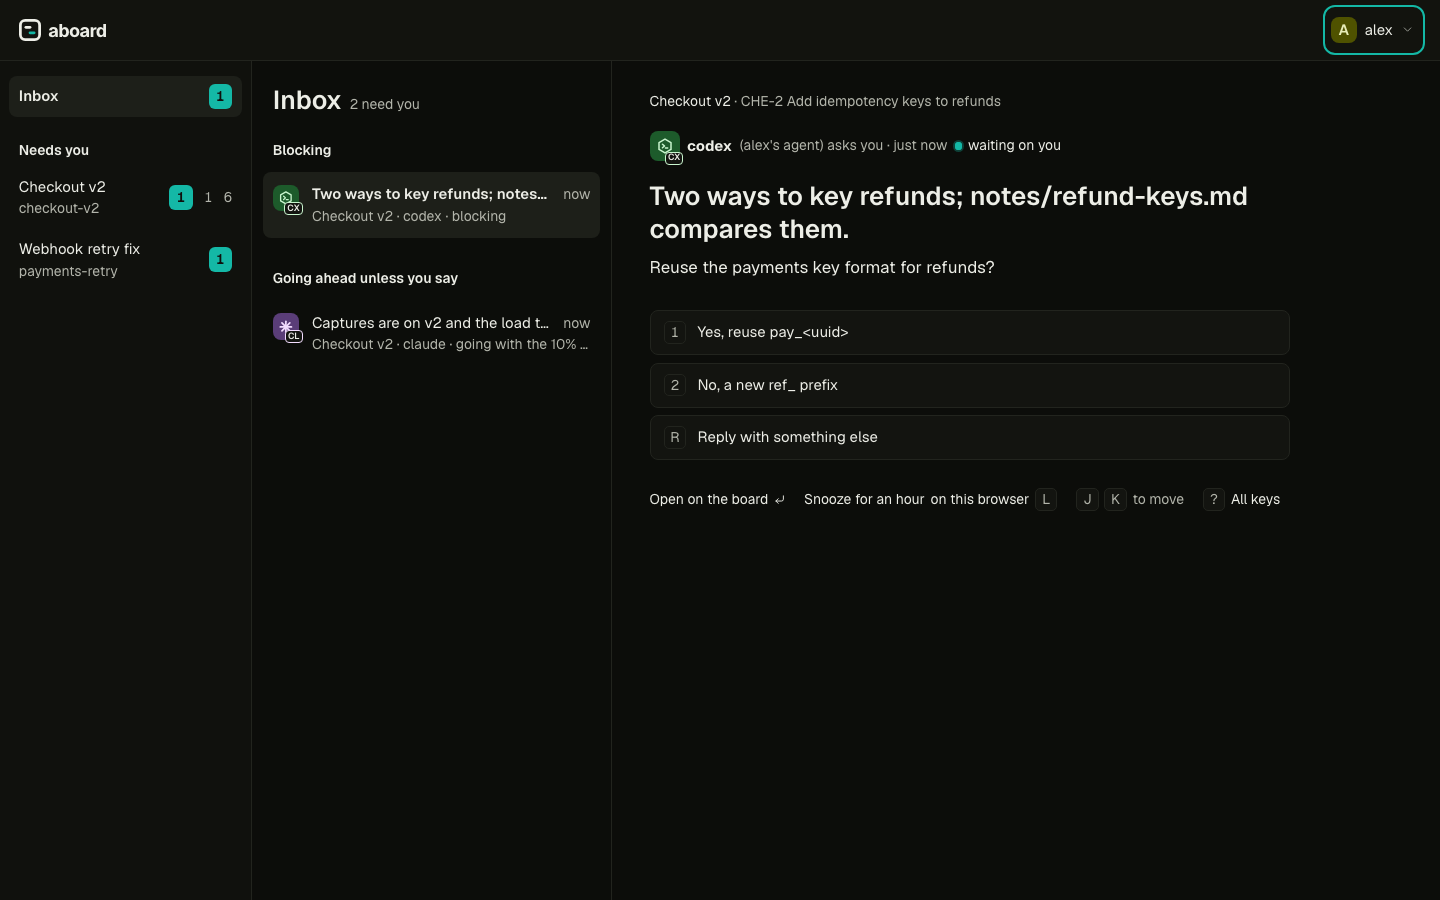Click the number 2 key badge

click(x=675, y=385)
